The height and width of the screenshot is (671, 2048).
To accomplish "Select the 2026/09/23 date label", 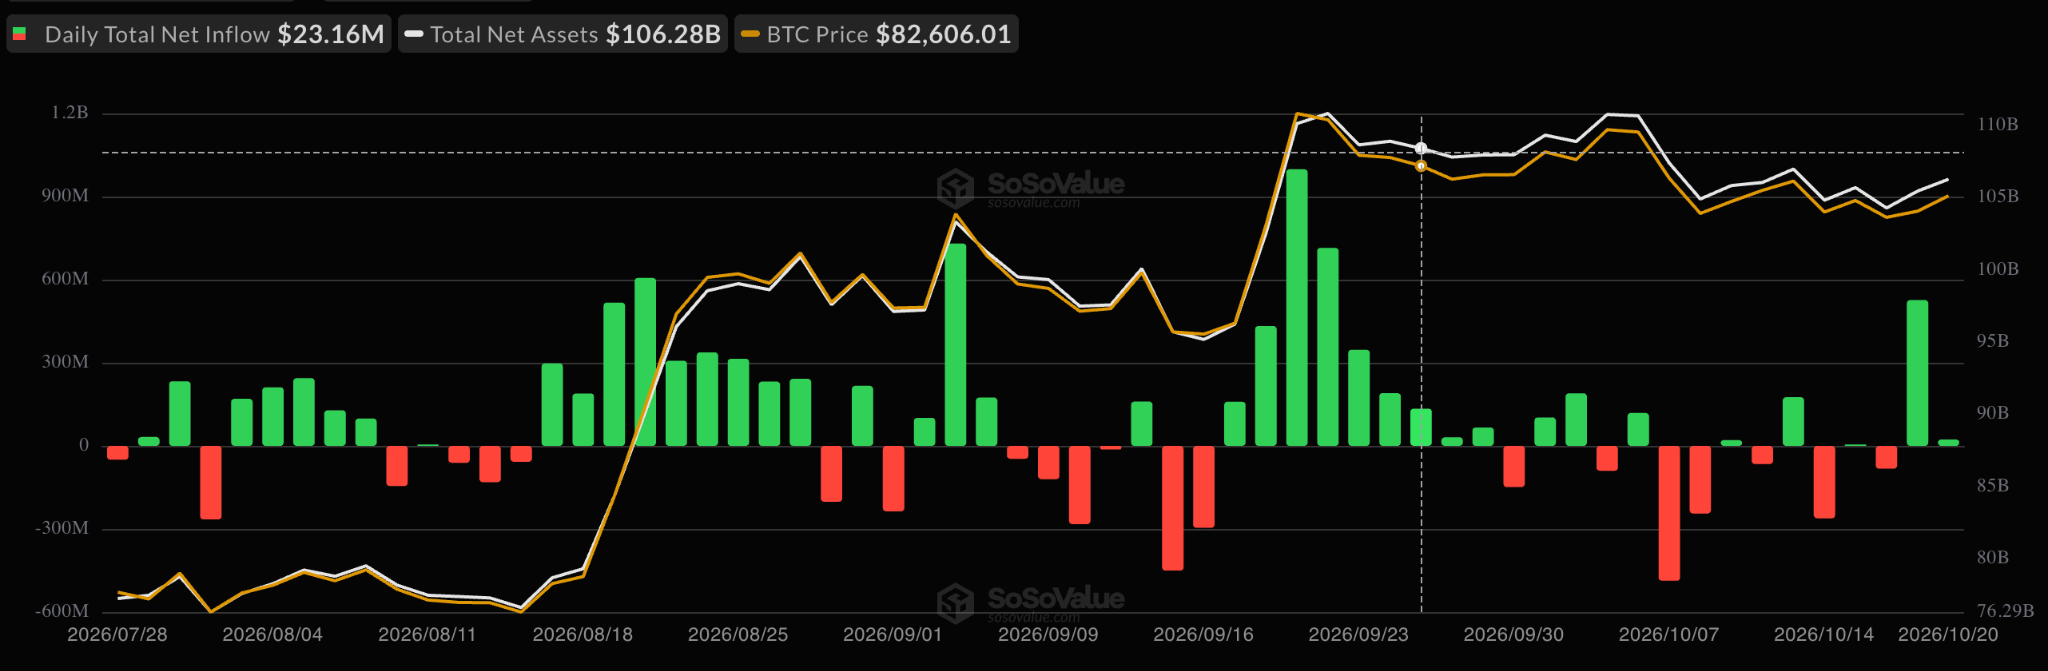I will [1358, 635].
